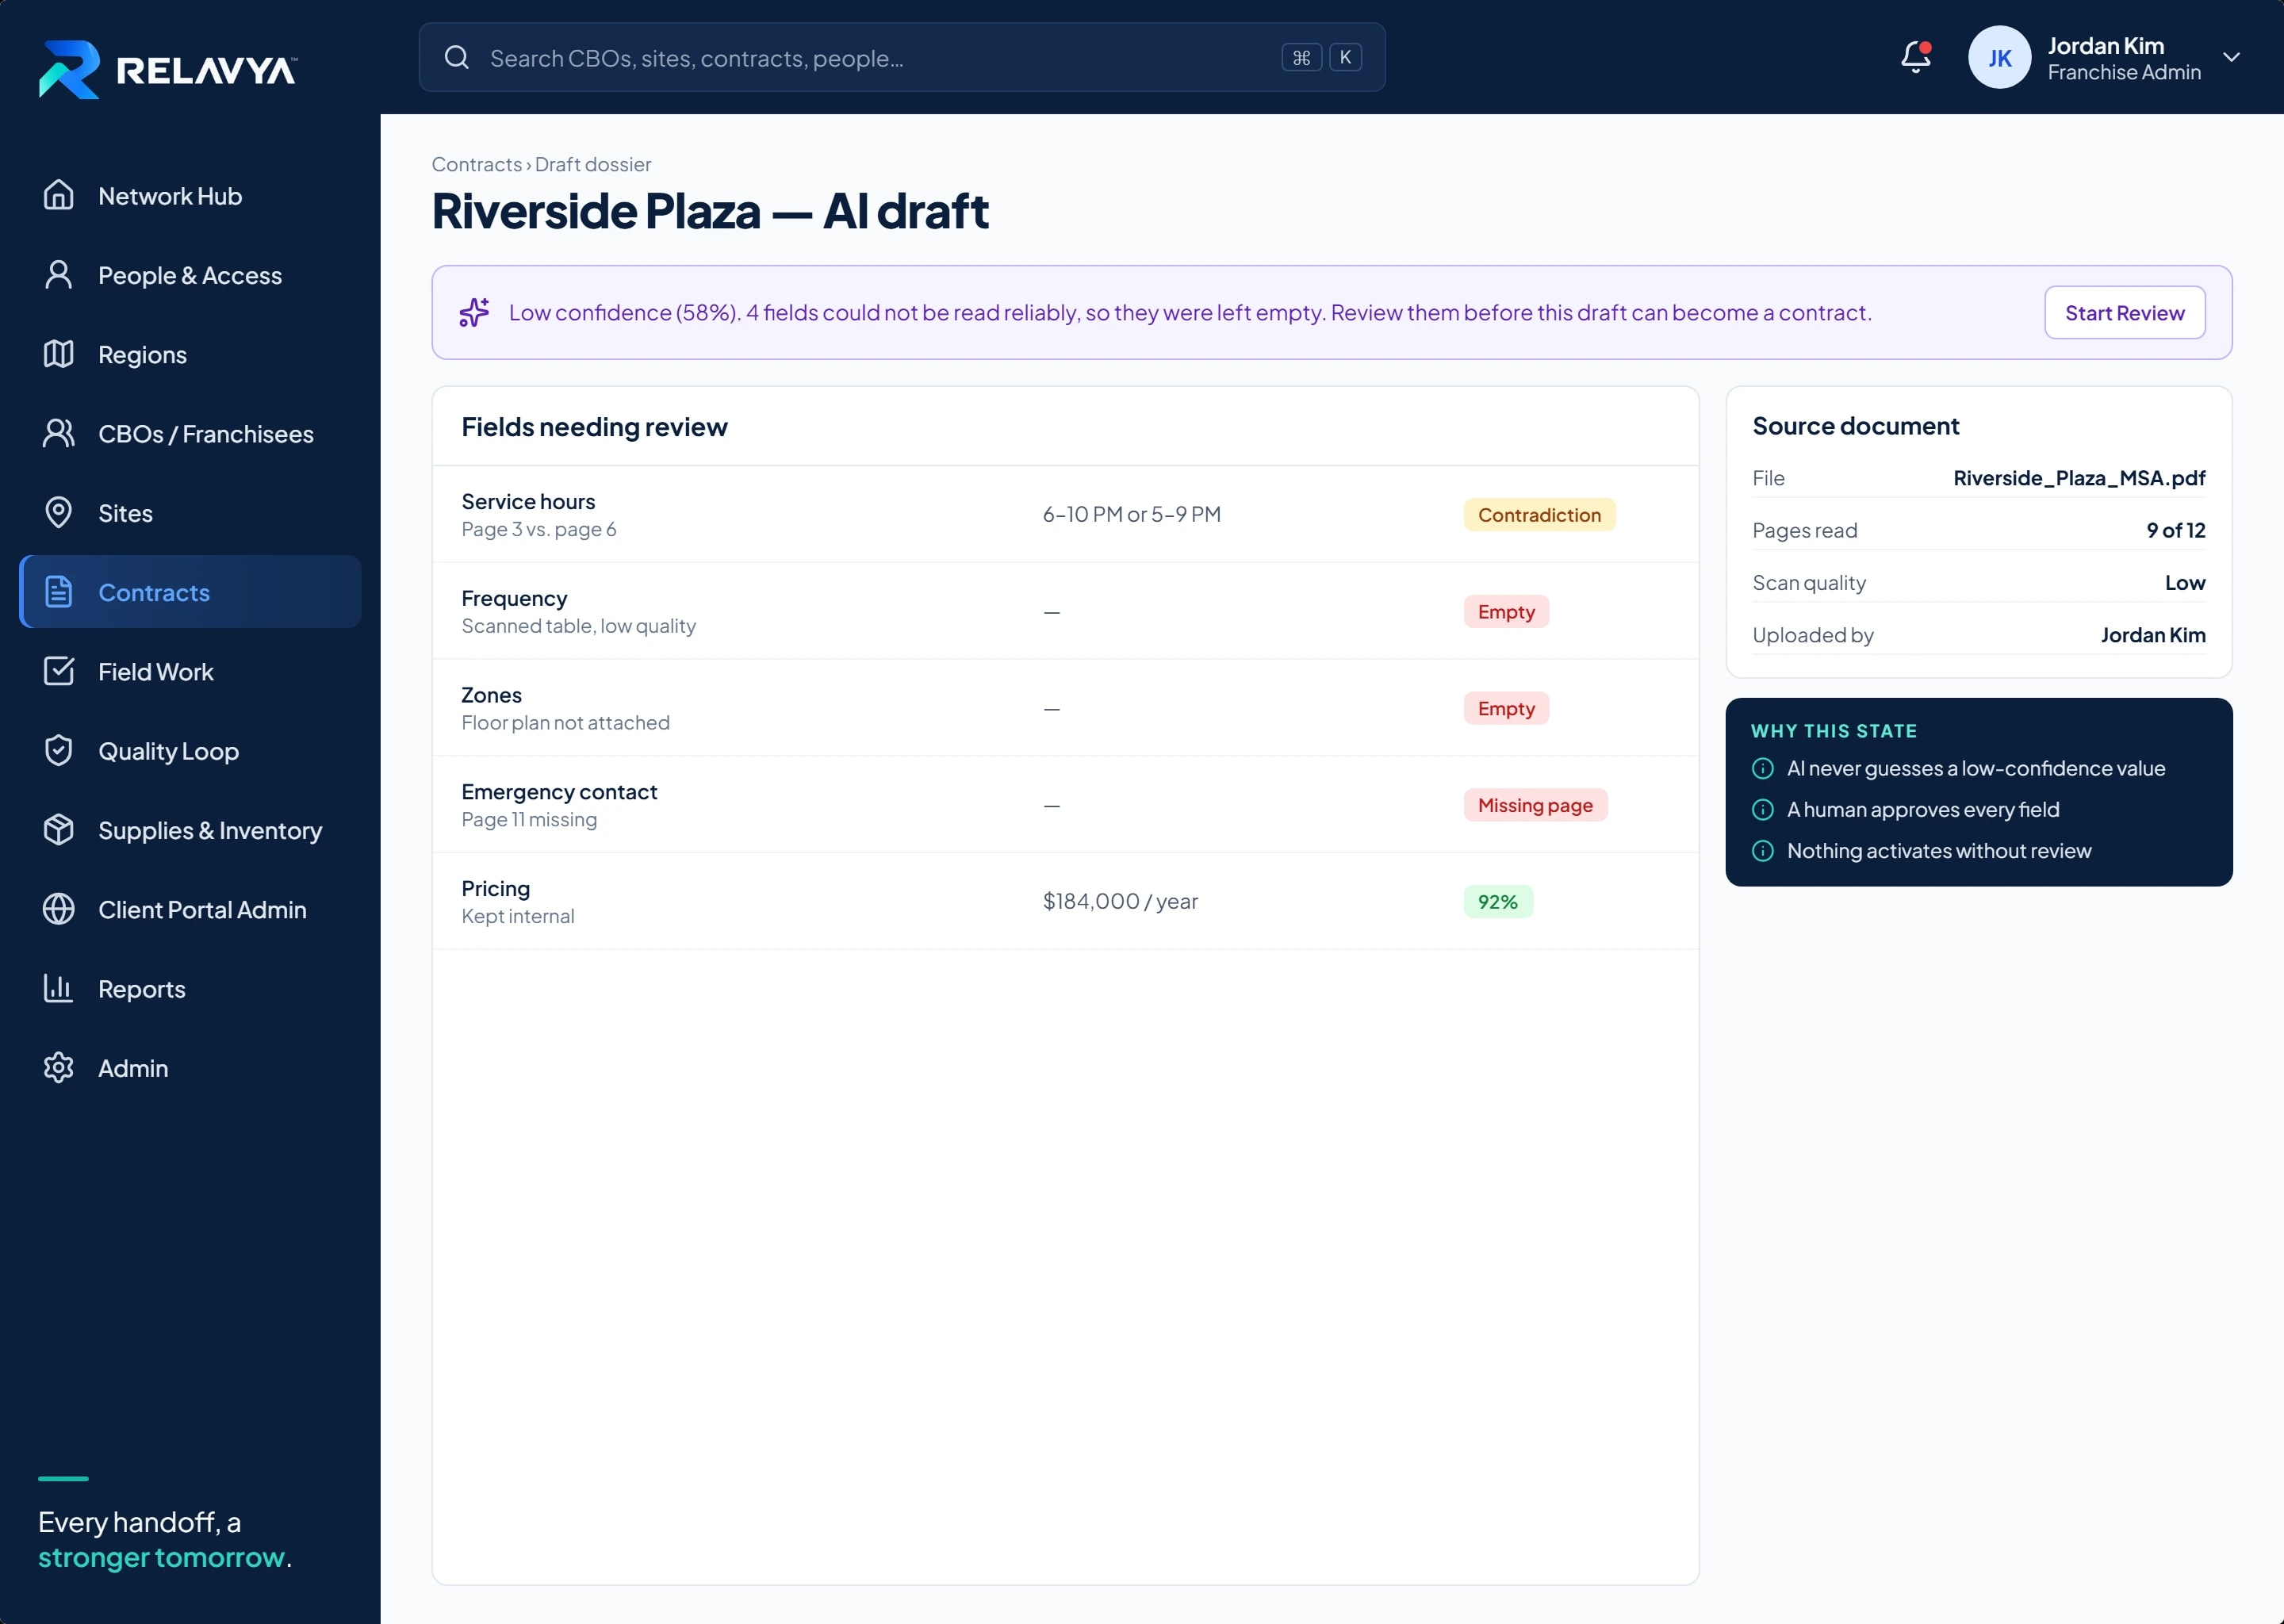This screenshot has width=2284, height=1624.
Task: Click the Reports bar chart icon
Action: click(59, 988)
